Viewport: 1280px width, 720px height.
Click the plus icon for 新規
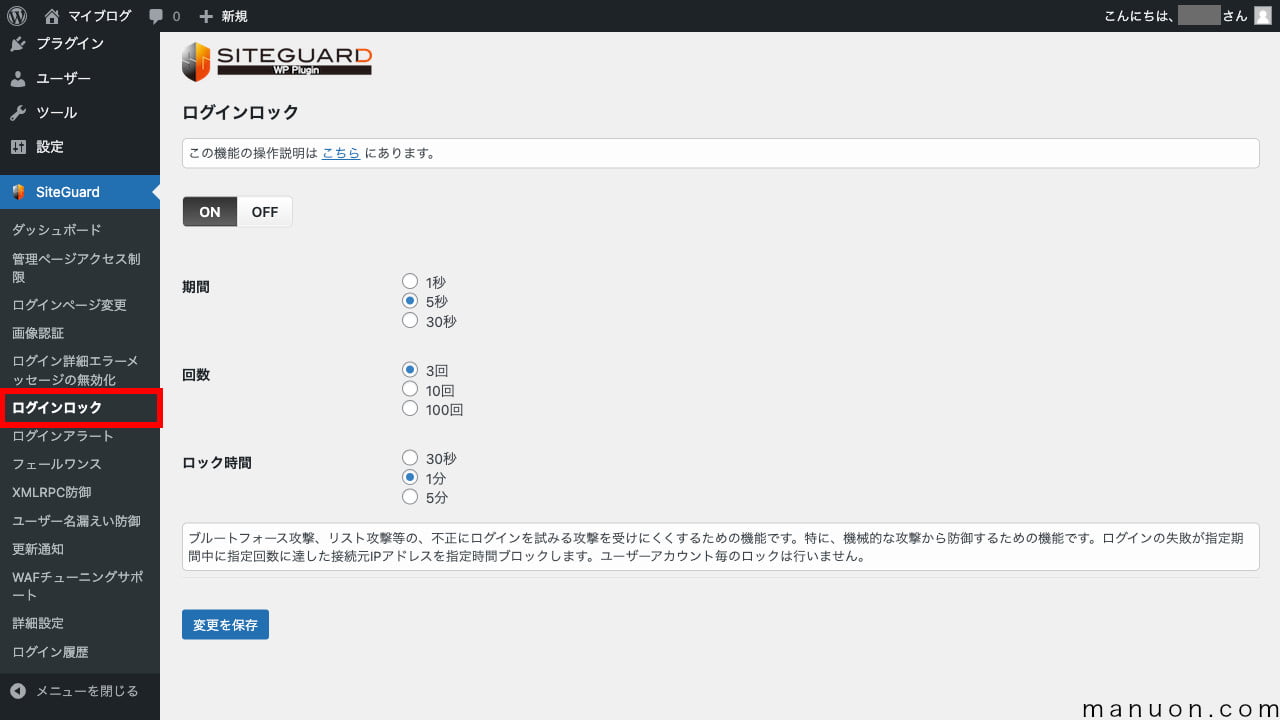point(206,16)
